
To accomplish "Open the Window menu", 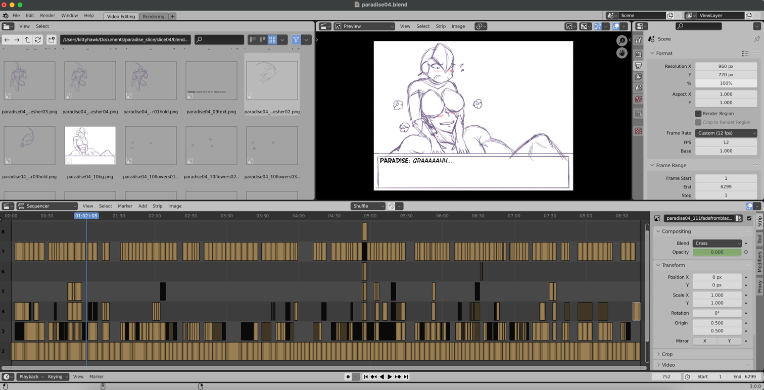I will coord(70,16).
